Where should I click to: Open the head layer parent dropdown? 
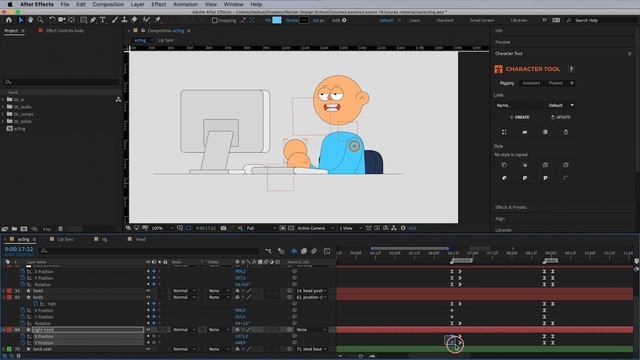(311, 291)
